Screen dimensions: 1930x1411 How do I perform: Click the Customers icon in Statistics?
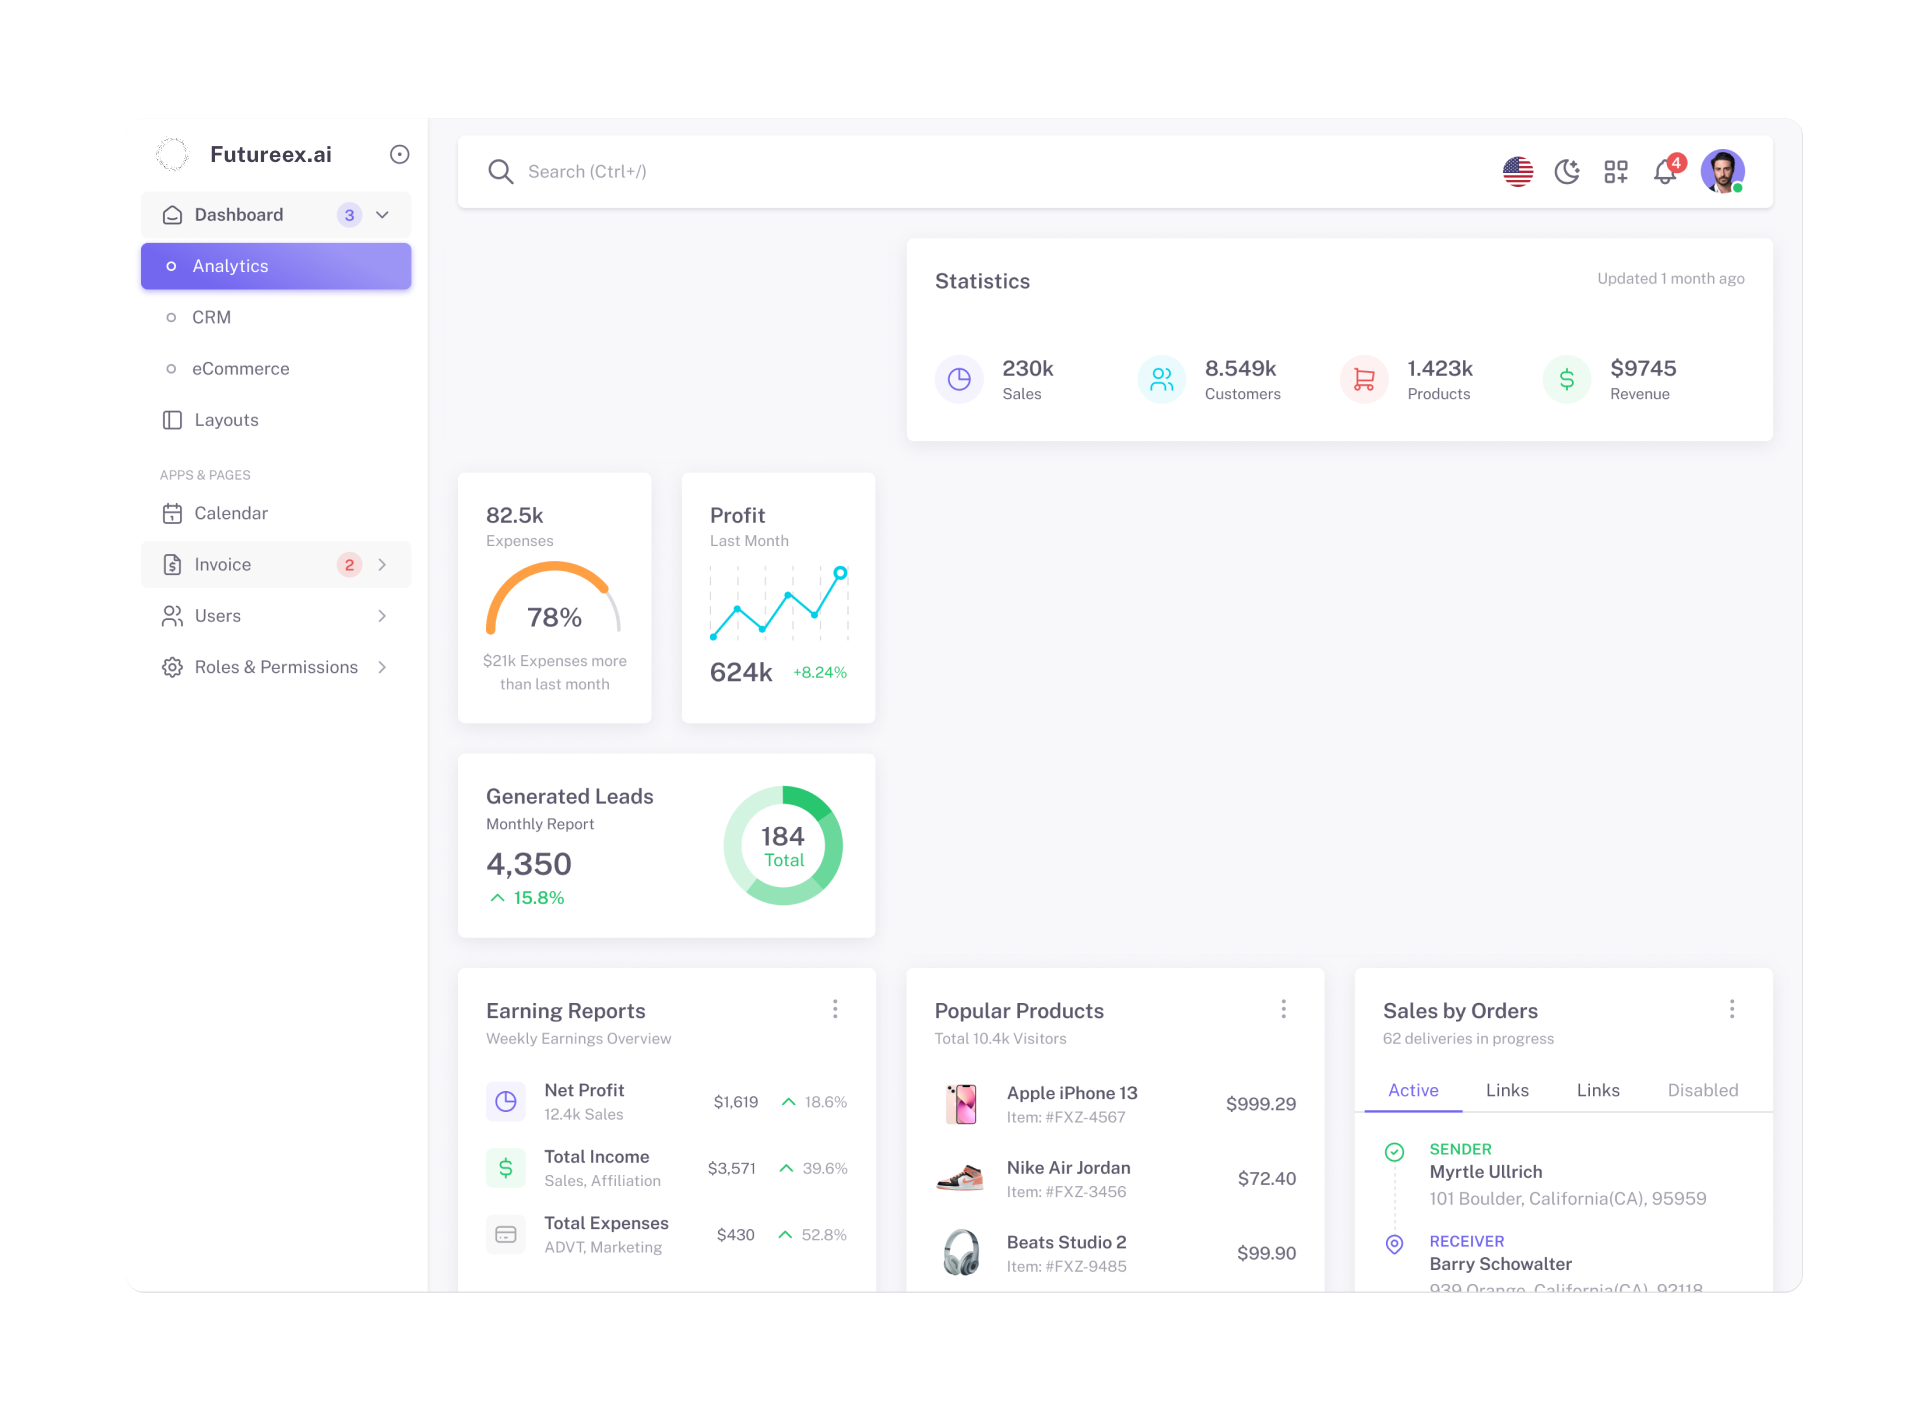(1161, 379)
